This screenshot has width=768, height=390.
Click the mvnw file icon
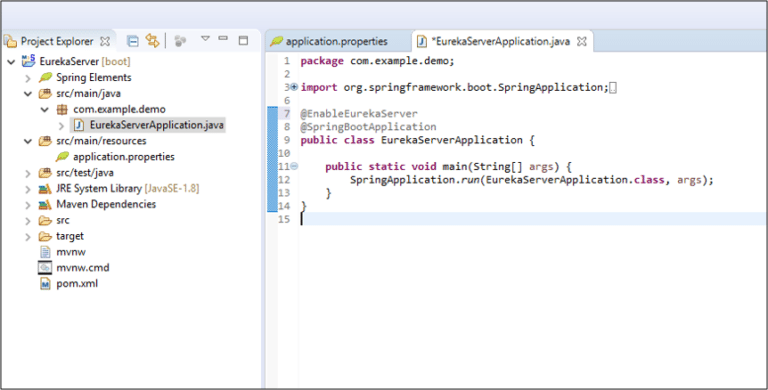(x=45, y=252)
